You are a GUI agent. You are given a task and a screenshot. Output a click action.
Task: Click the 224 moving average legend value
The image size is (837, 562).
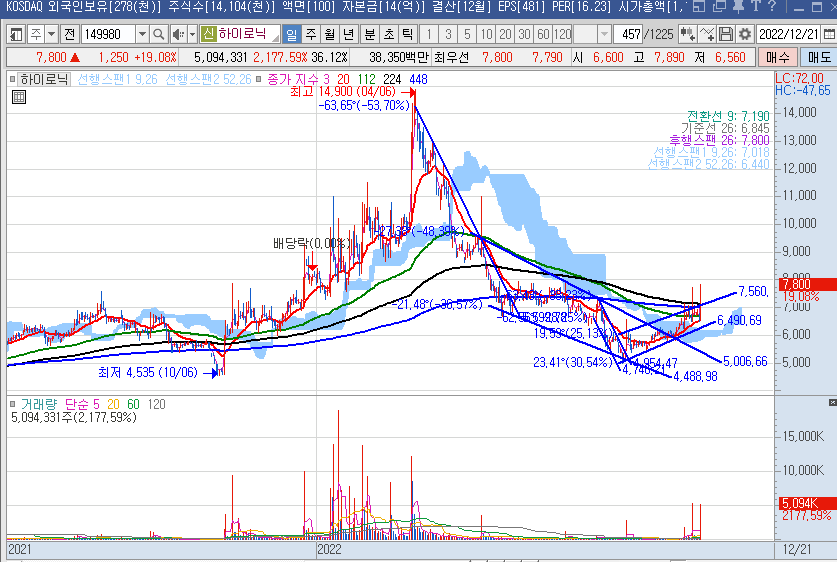[392, 80]
